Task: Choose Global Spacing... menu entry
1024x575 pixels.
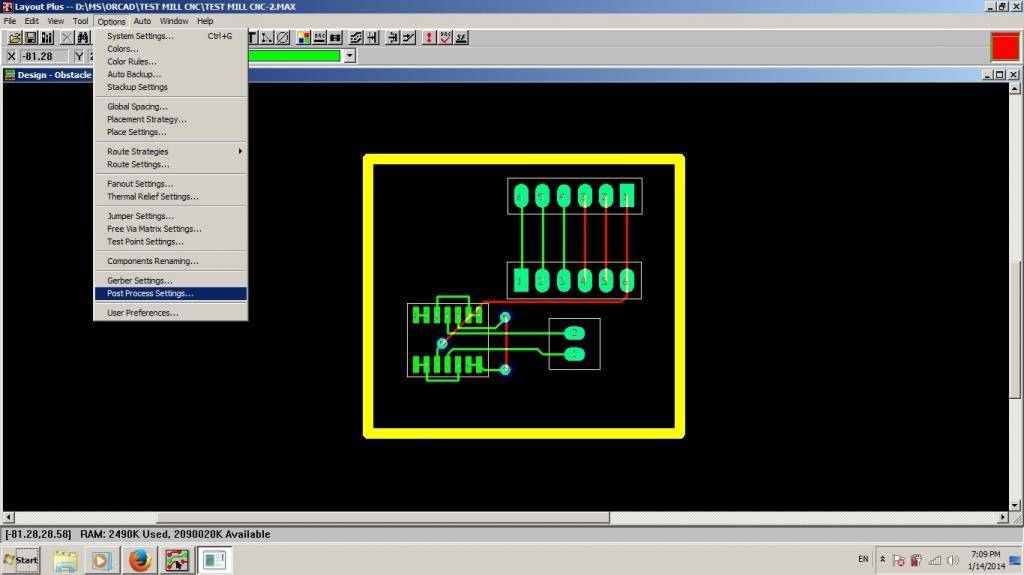Action: point(170,107)
